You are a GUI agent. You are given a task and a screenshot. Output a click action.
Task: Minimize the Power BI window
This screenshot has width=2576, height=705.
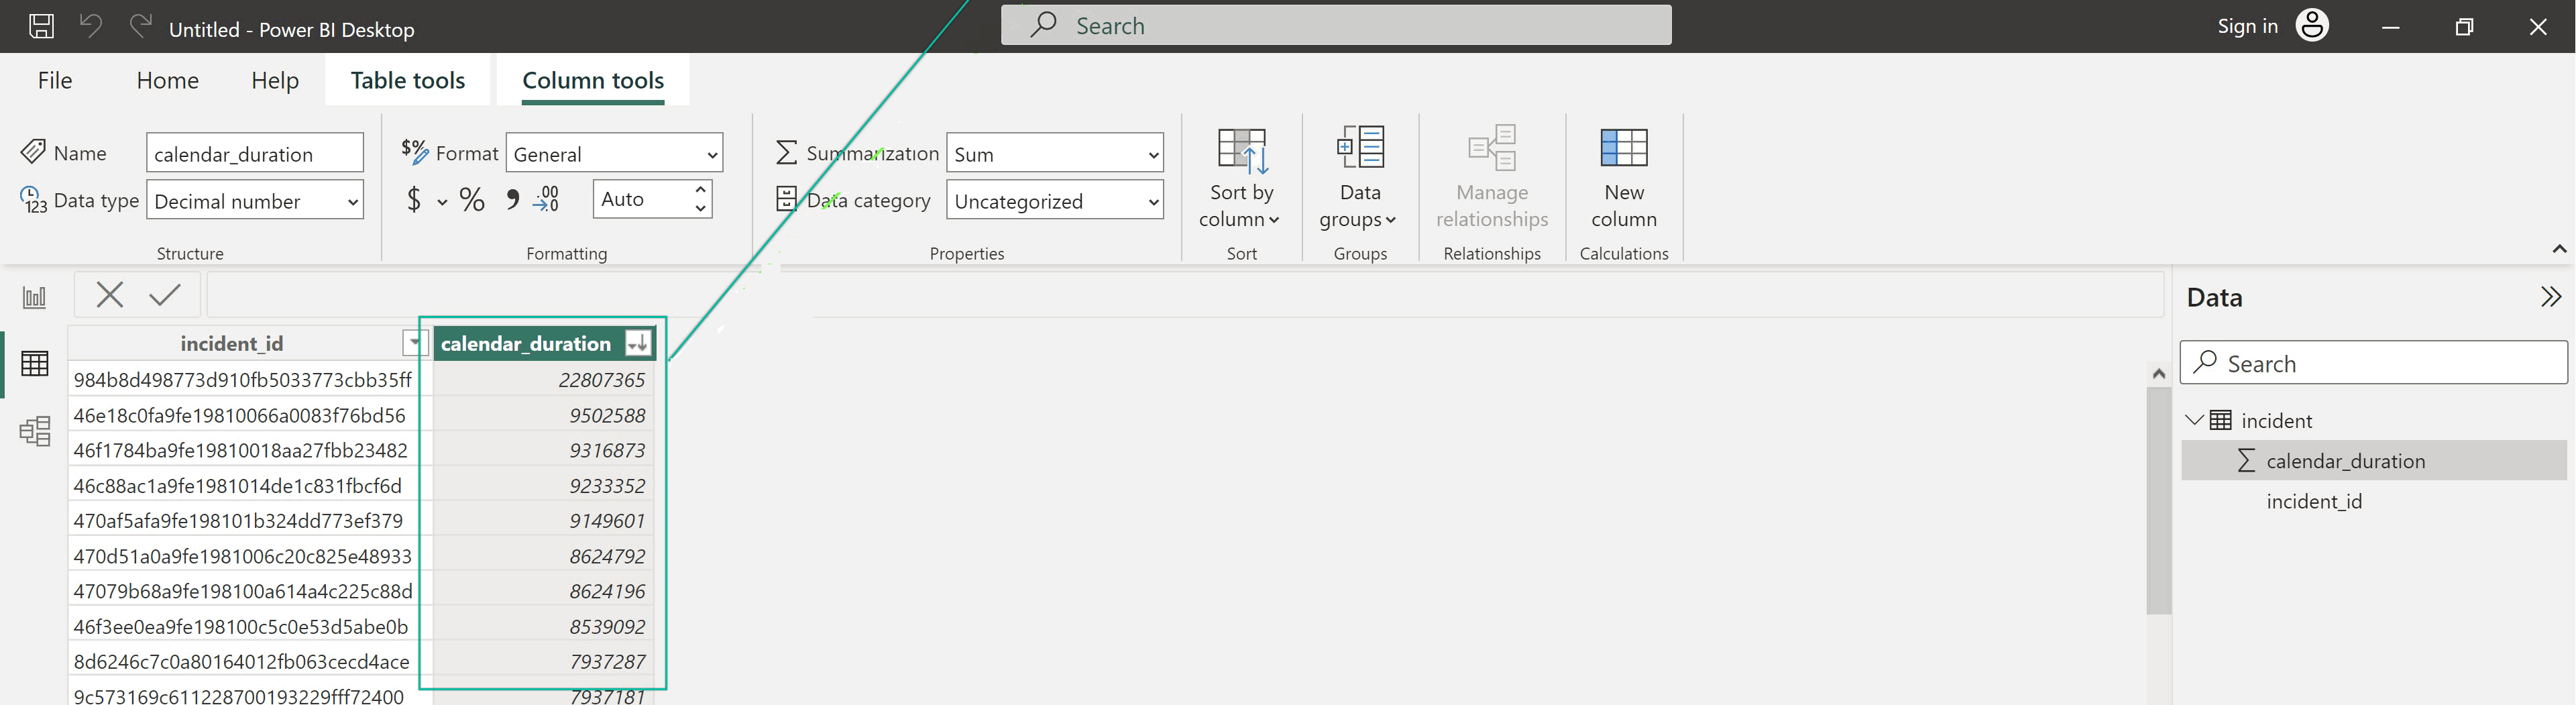pos(2390,27)
